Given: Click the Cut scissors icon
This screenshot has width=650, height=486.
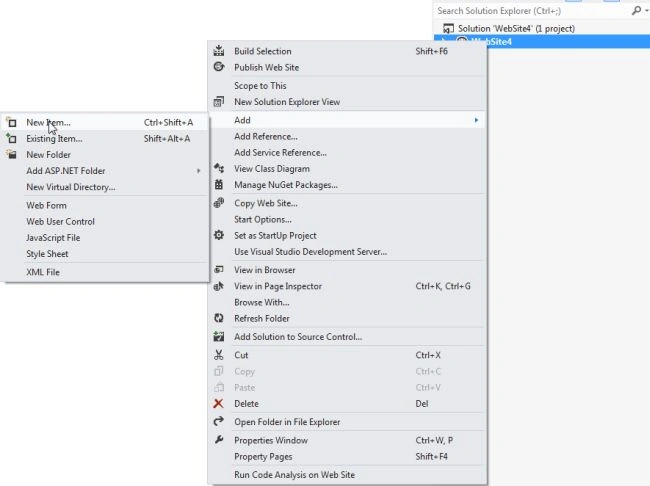Looking at the screenshot, I should (x=219, y=355).
